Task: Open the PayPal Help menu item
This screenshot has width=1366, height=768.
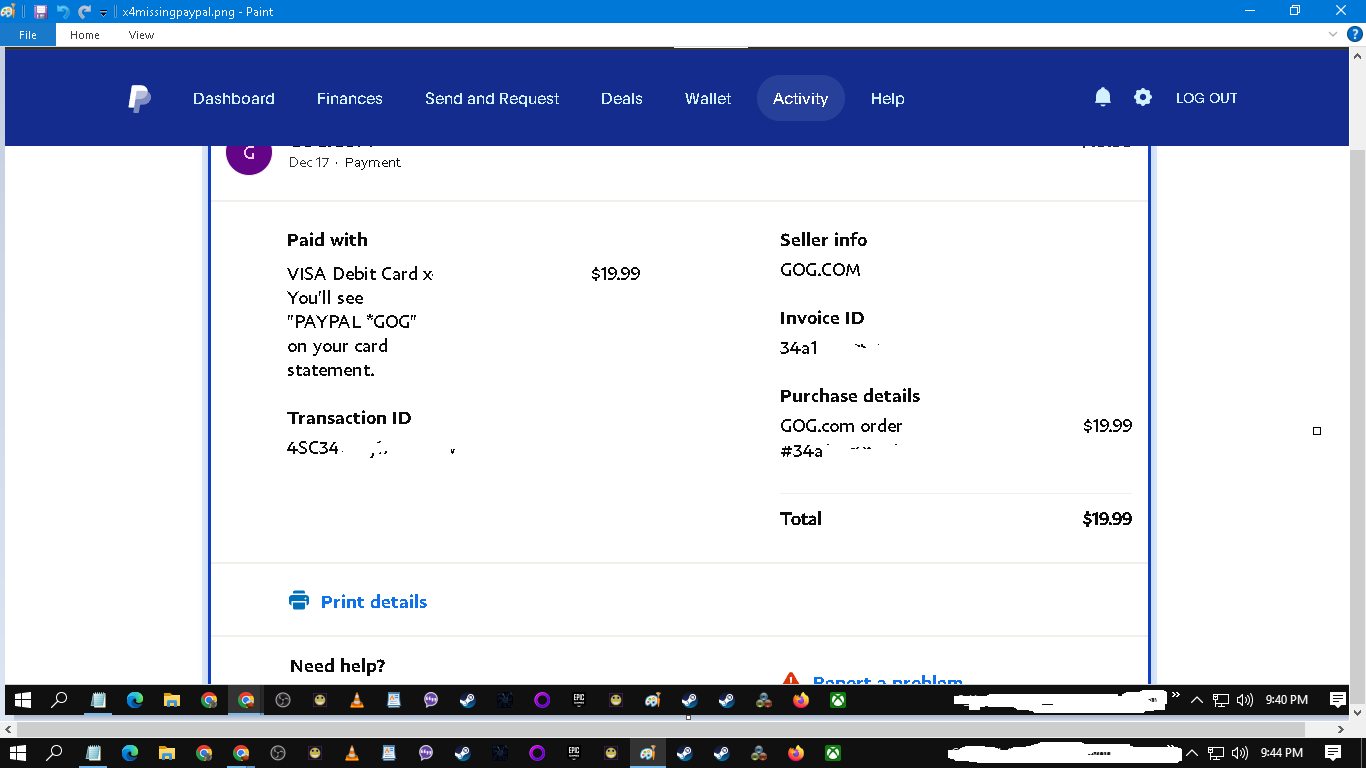Action: point(888,98)
